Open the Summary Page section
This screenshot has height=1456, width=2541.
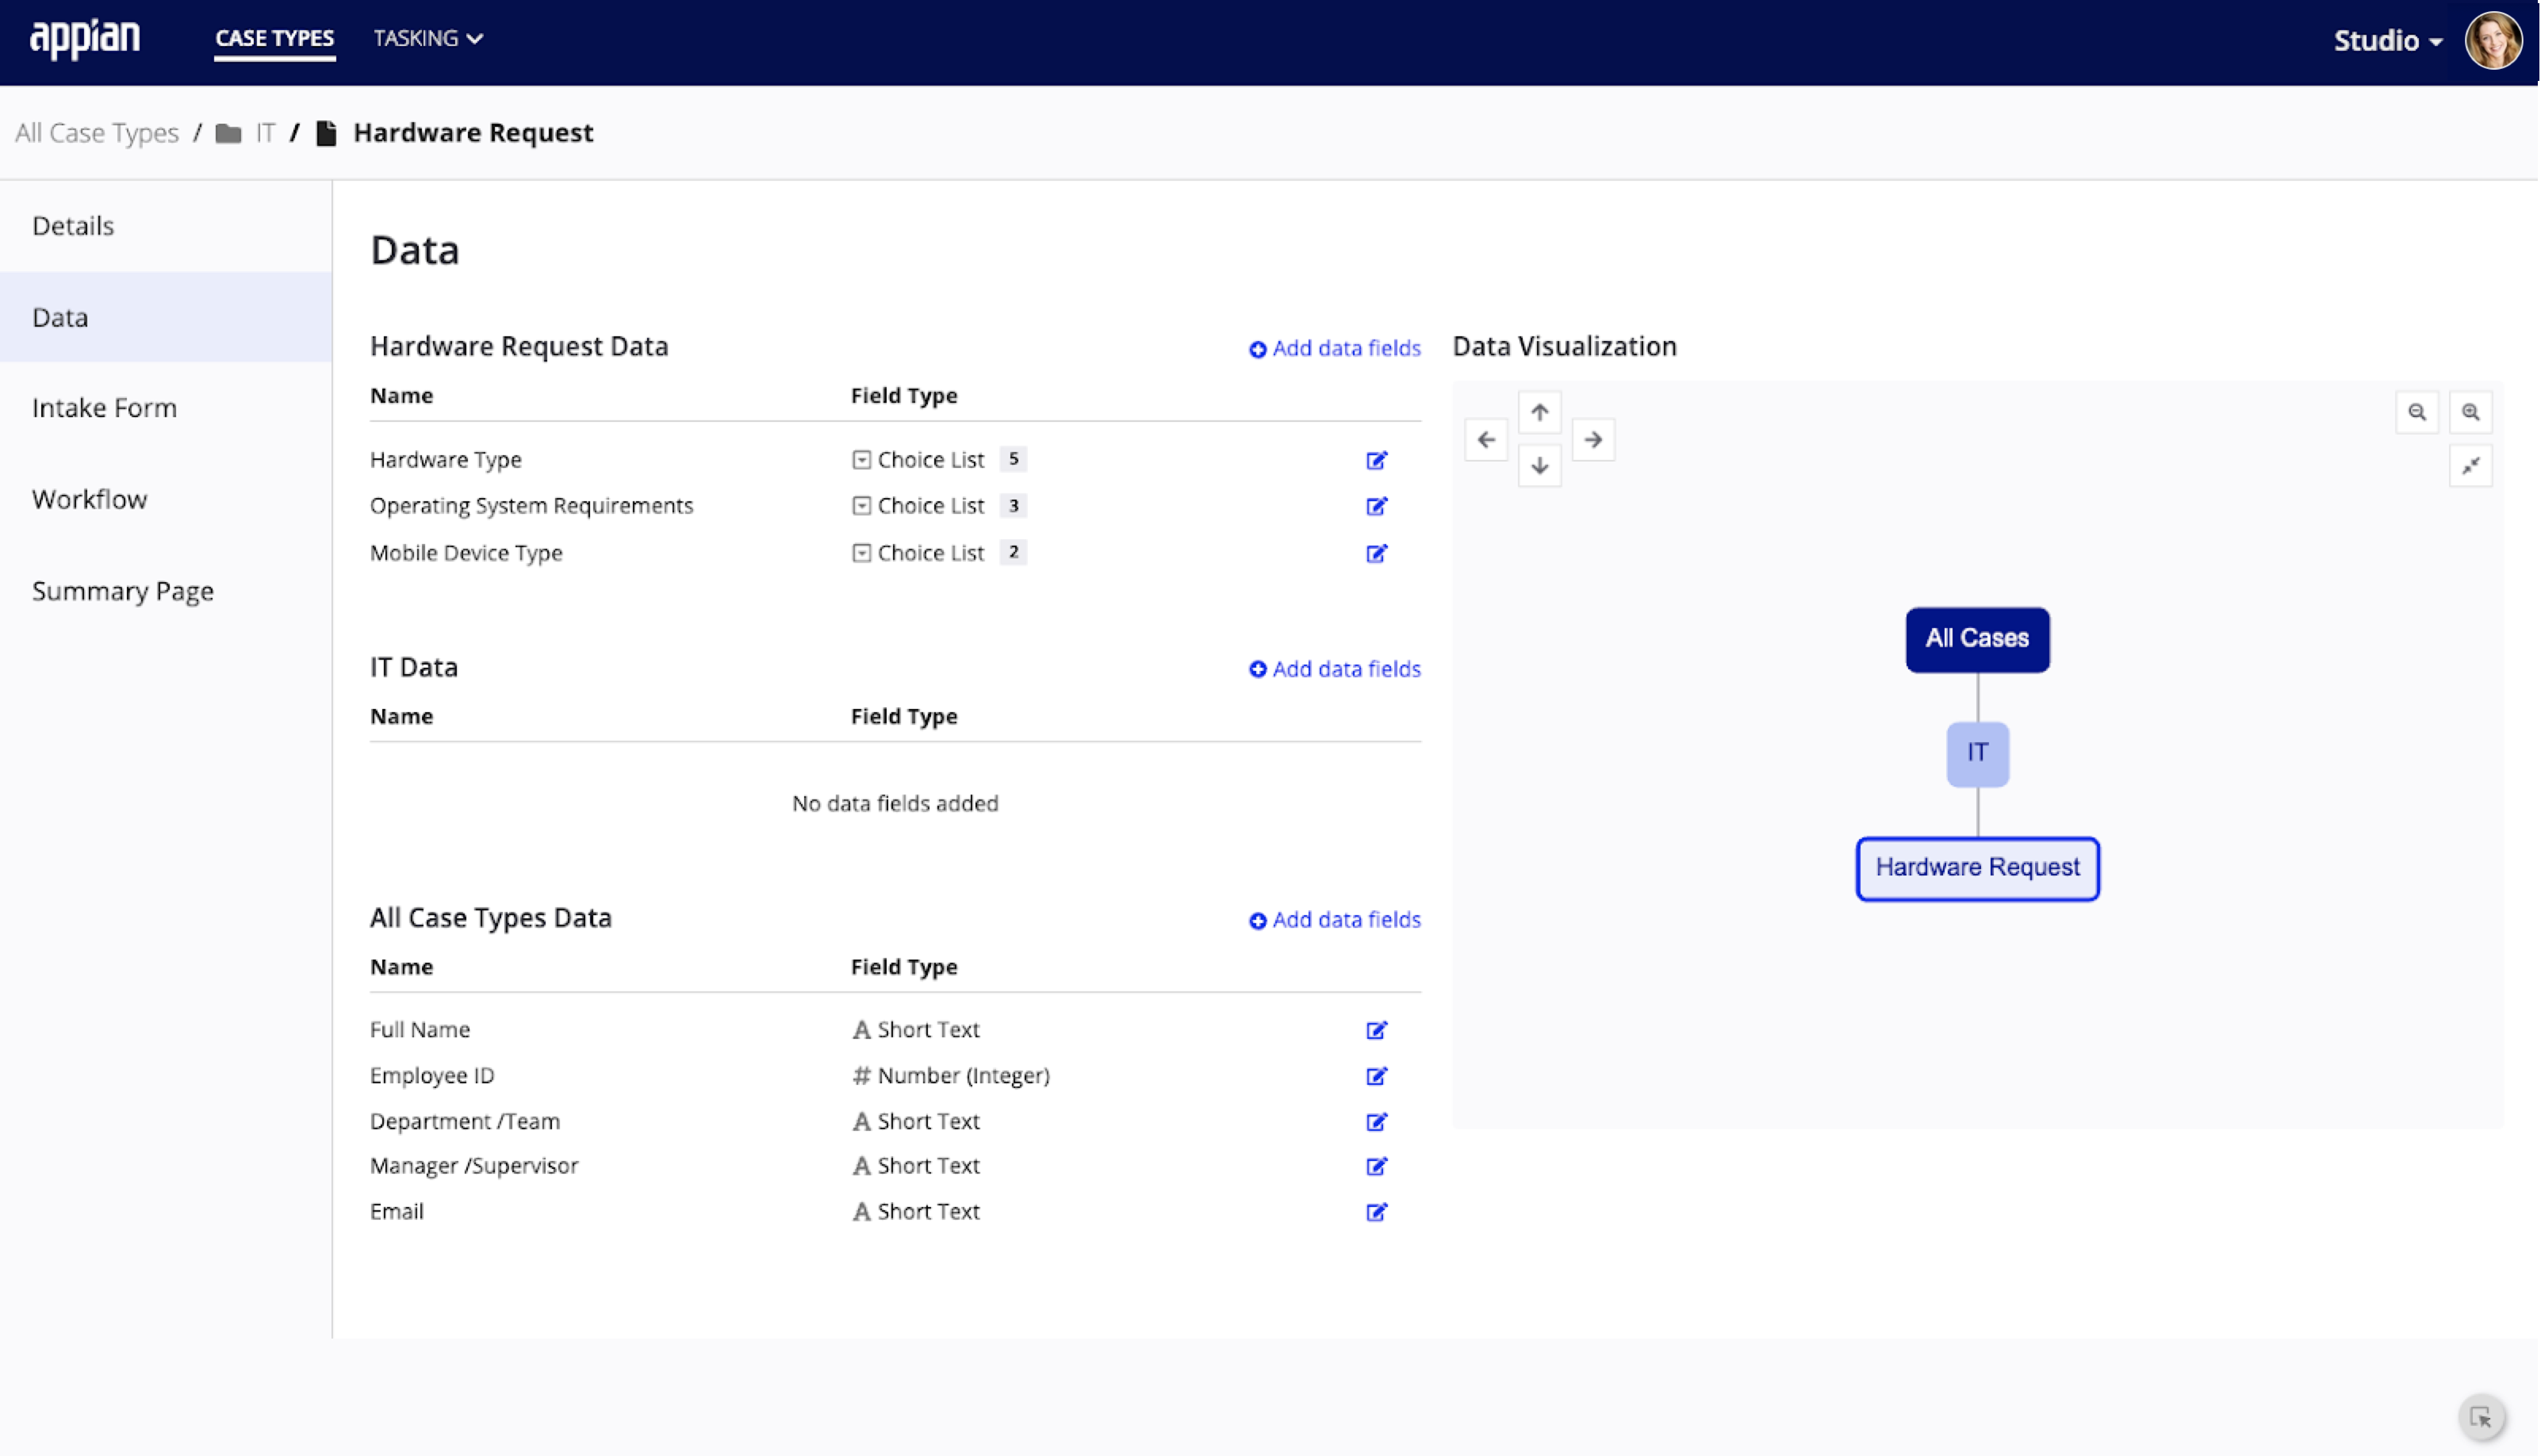coord(166,591)
